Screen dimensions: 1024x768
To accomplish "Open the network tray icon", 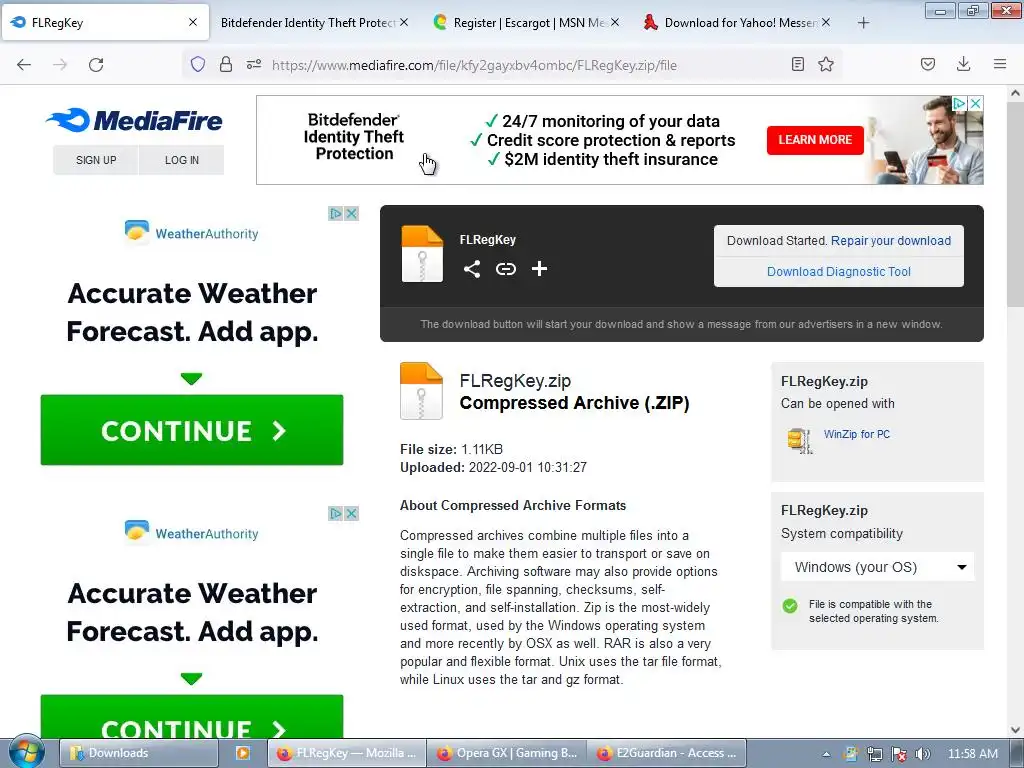I will (874, 754).
